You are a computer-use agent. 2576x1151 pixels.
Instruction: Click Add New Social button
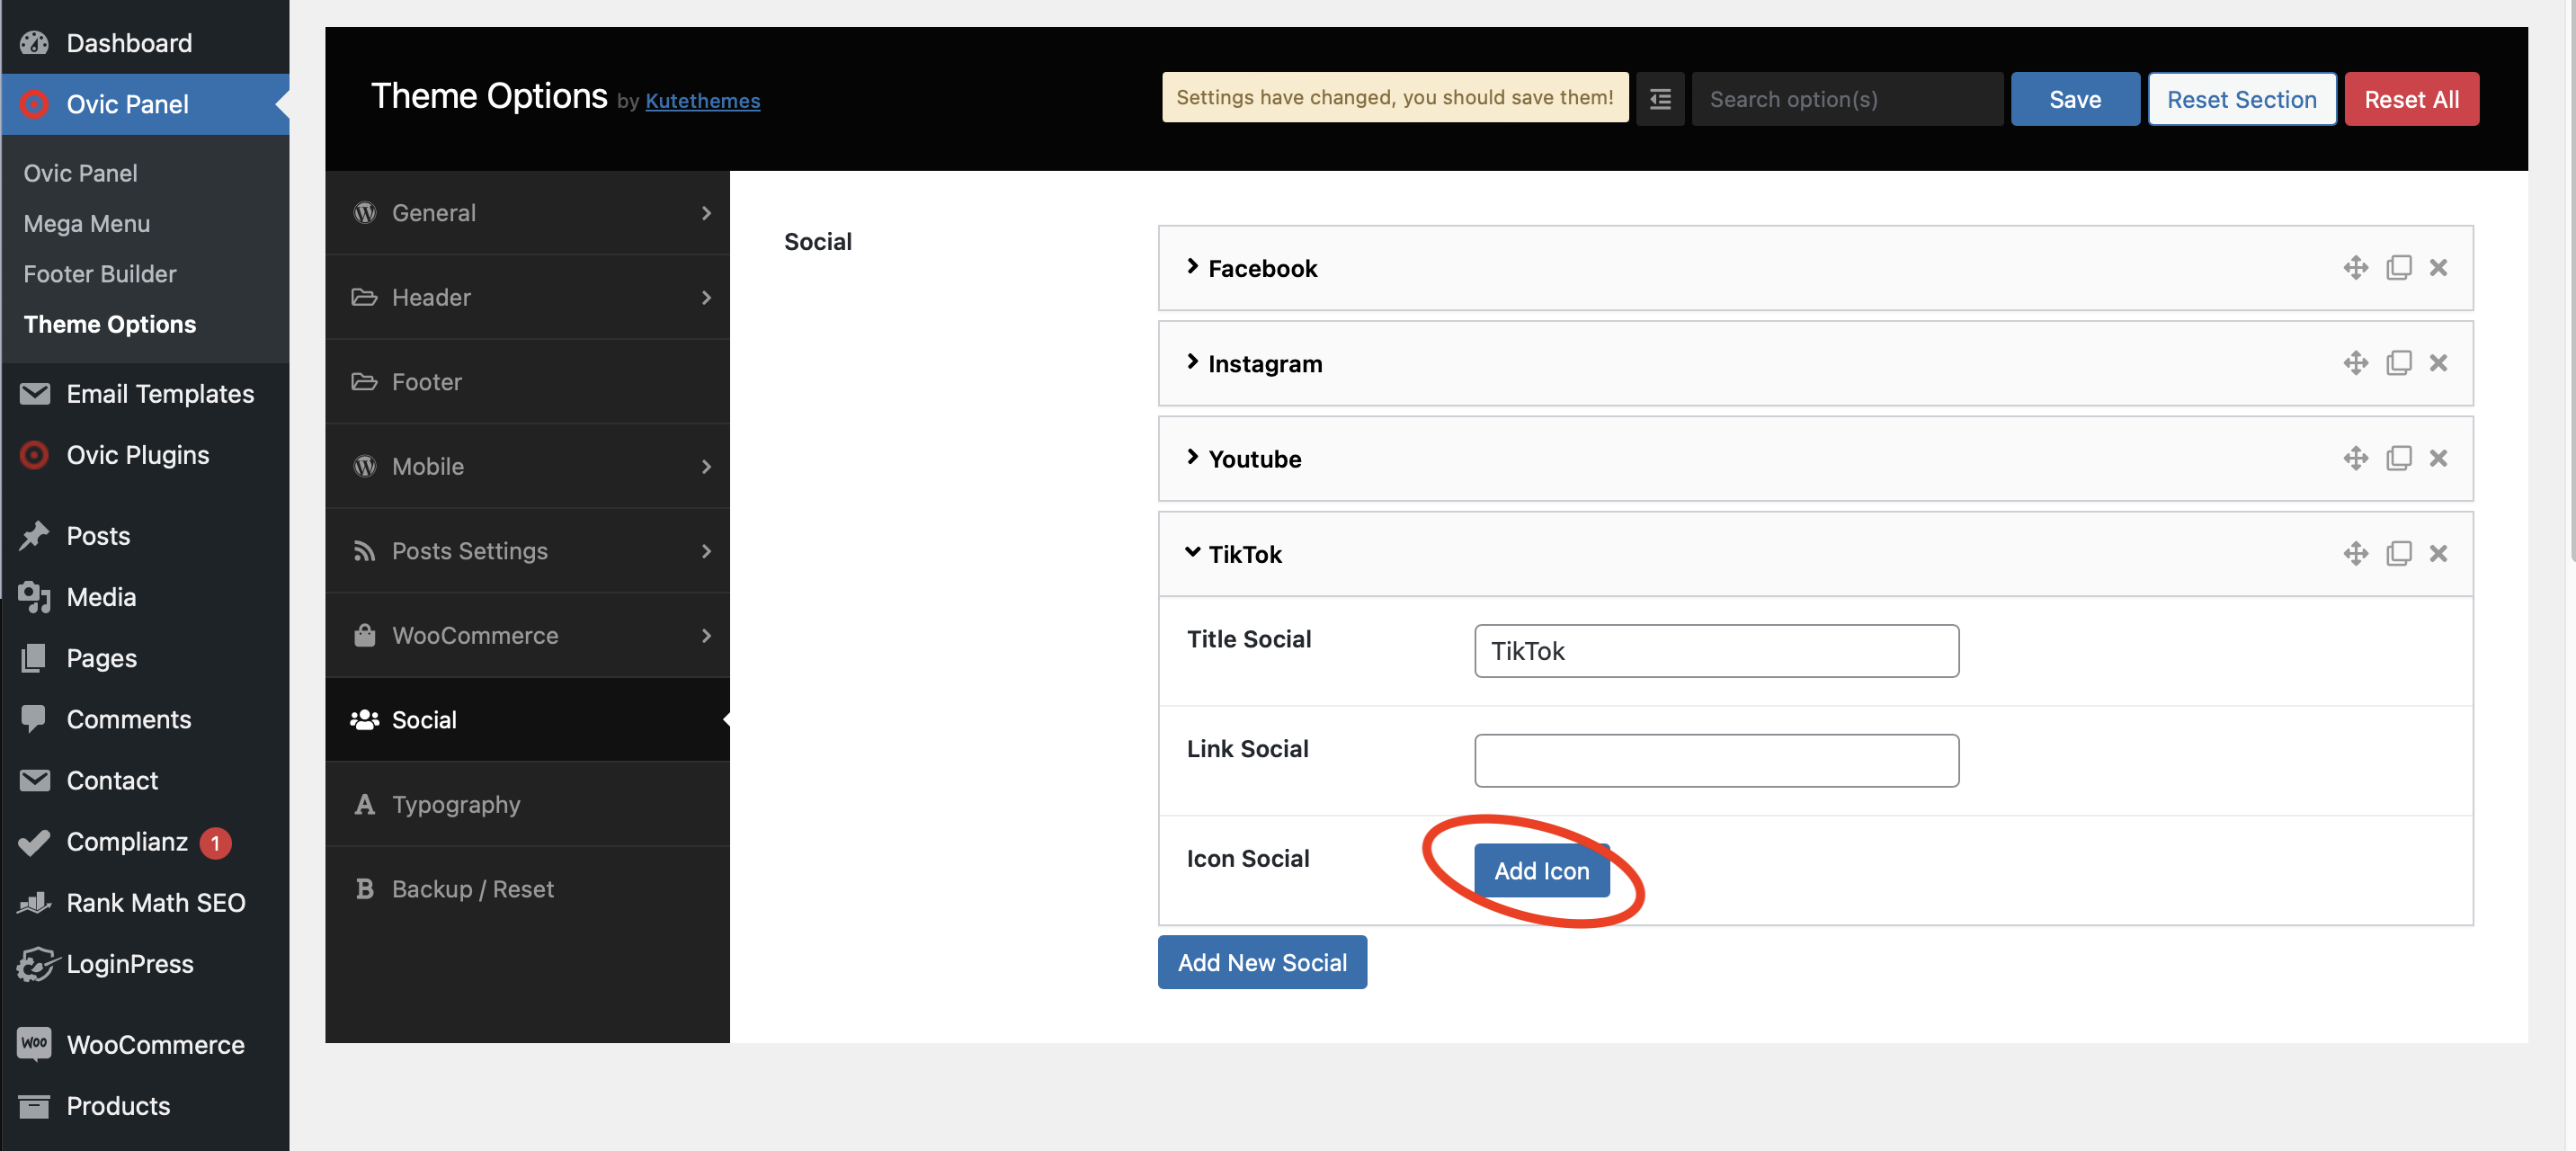coord(1262,962)
